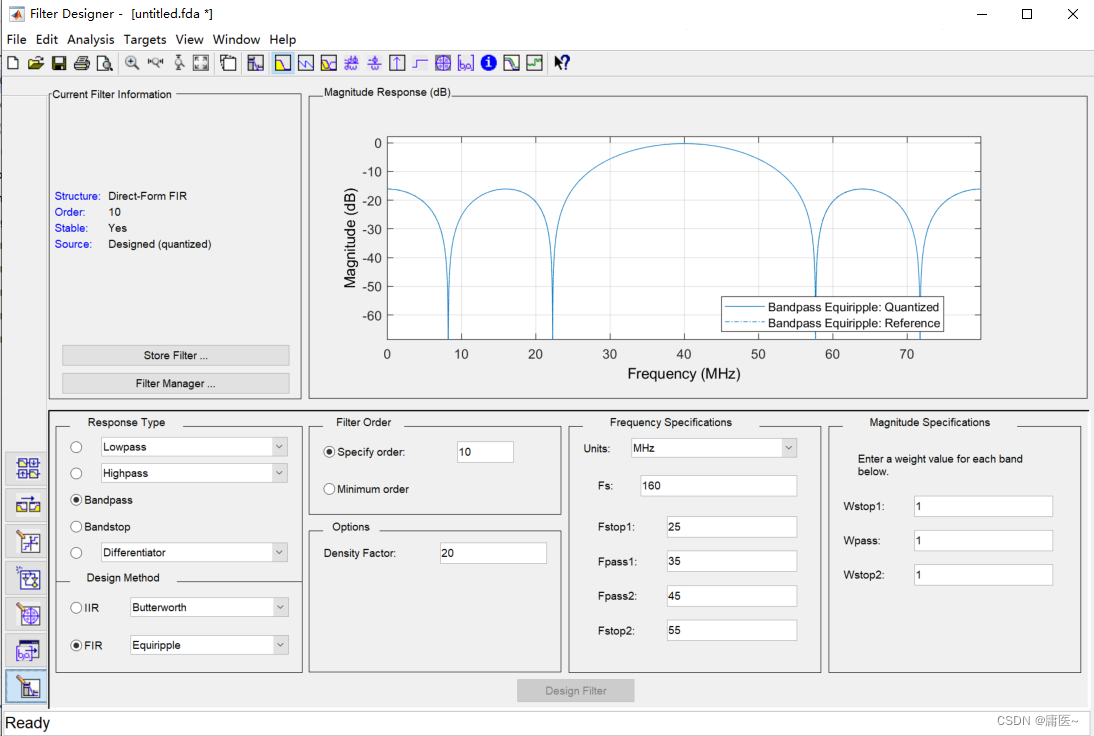
Task: Select the Zoom Y-axis tool
Action: pos(179,63)
